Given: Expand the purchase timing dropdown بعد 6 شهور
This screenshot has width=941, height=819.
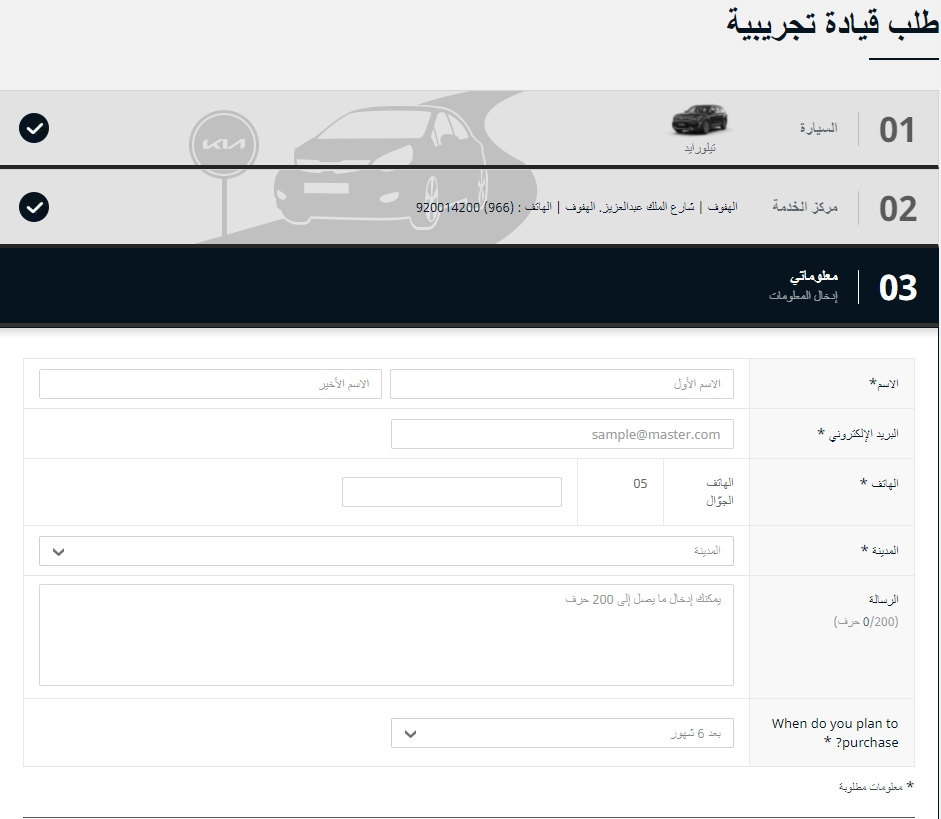Looking at the screenshot, I should tap(561, 733).
